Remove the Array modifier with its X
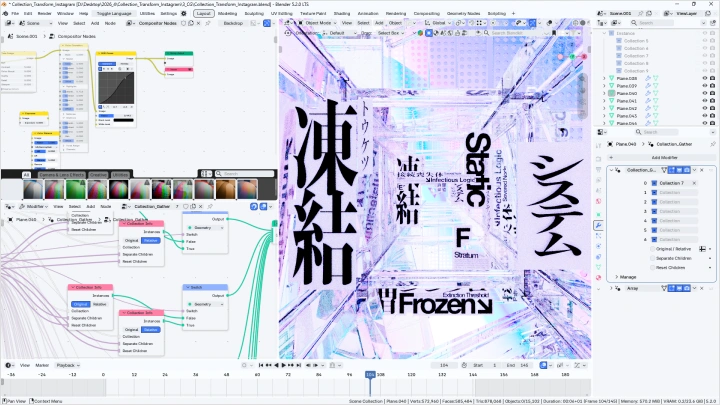 click(702, 288)
